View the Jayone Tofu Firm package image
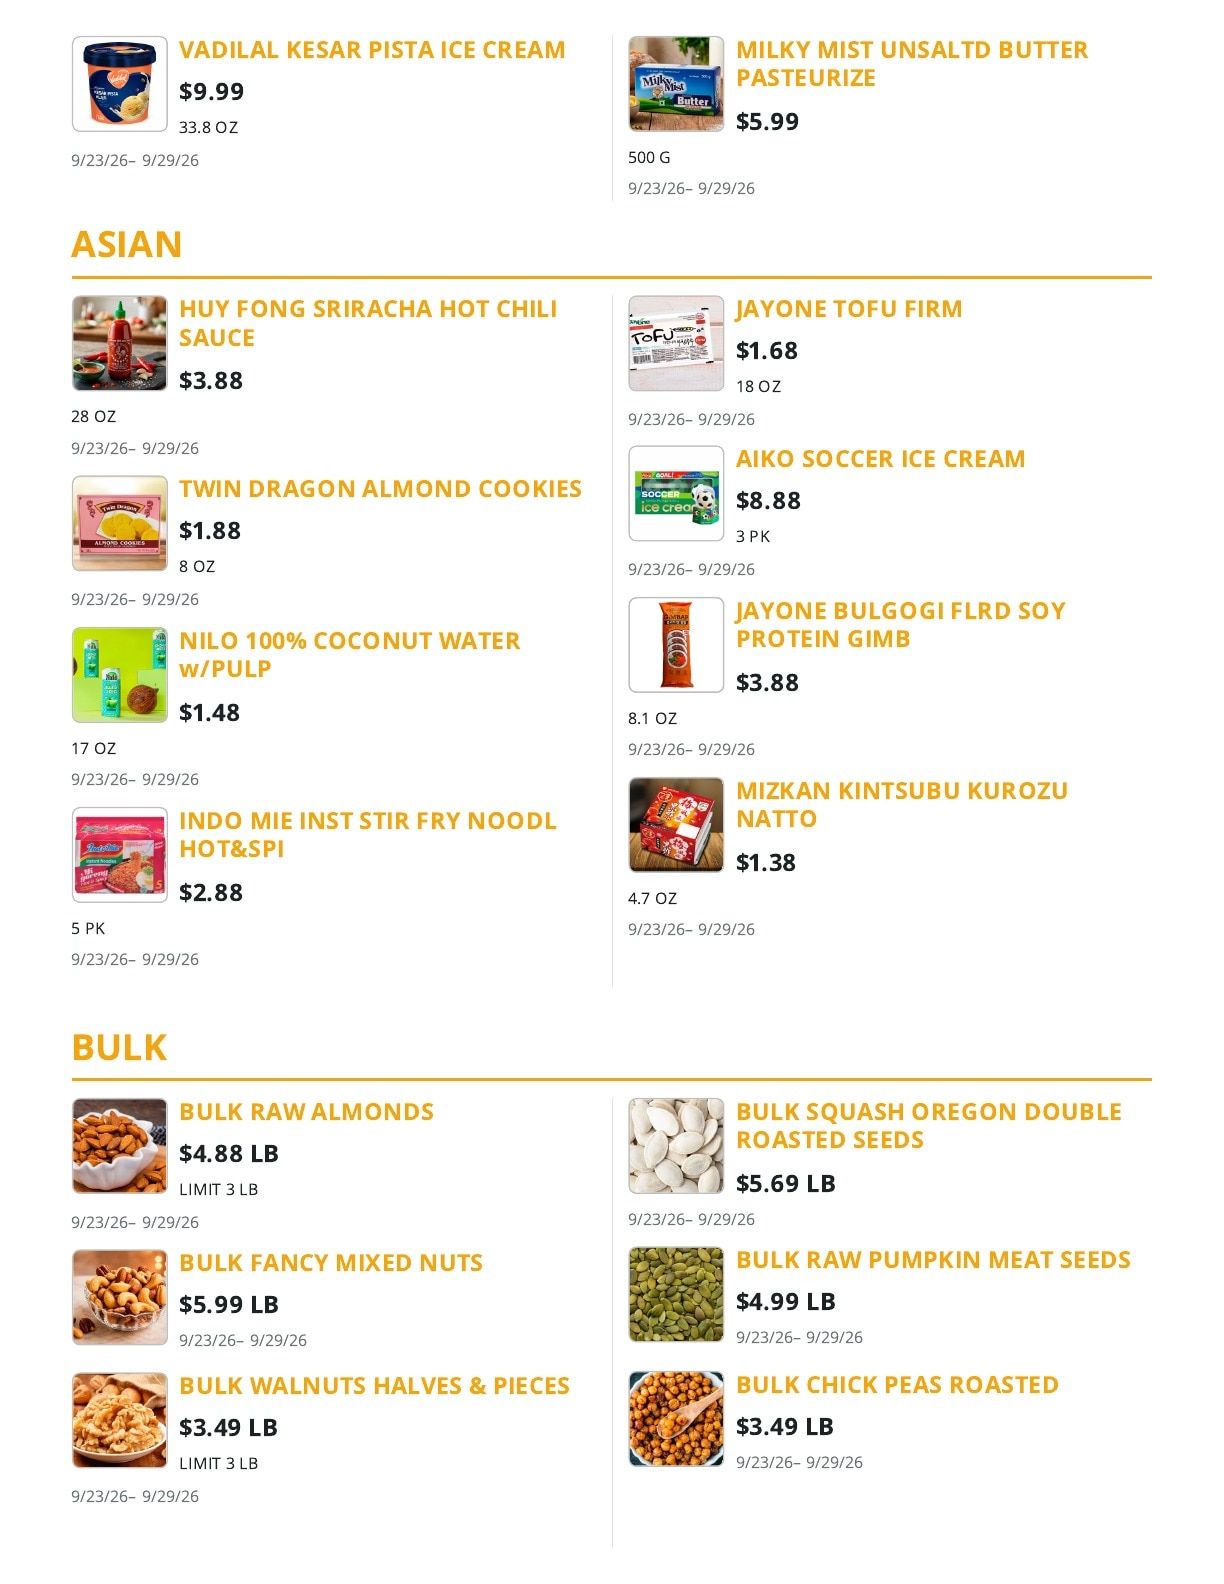Screen dimensions: 1224x1584 [x=676, y=343]
